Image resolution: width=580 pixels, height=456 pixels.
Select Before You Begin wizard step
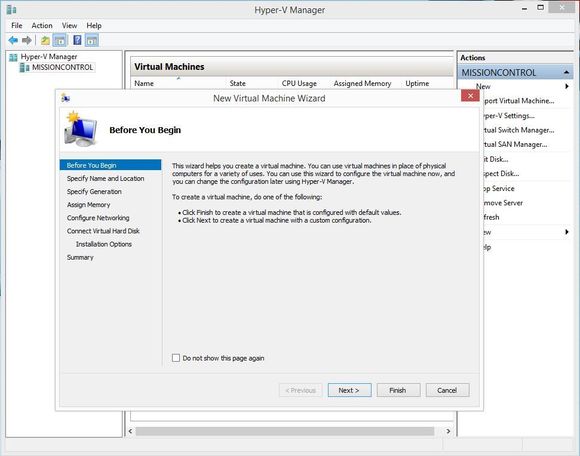point(110,165)
